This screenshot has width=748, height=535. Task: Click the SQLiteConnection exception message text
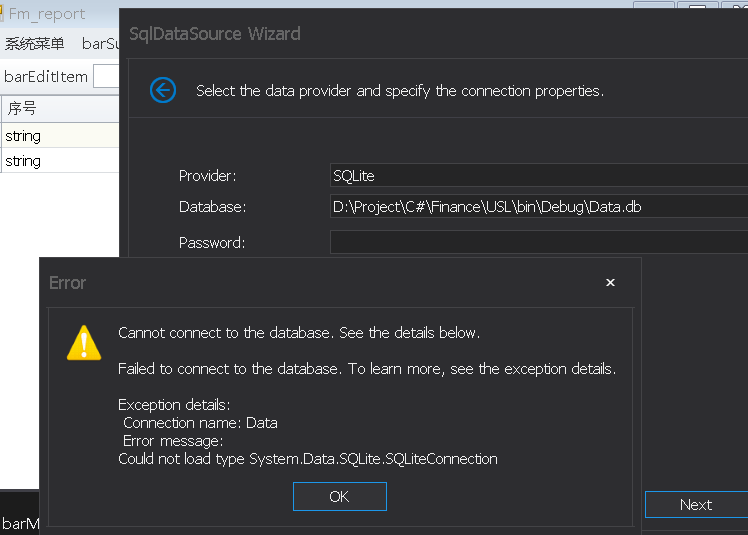pyautogui.click(x=308, y=459)
